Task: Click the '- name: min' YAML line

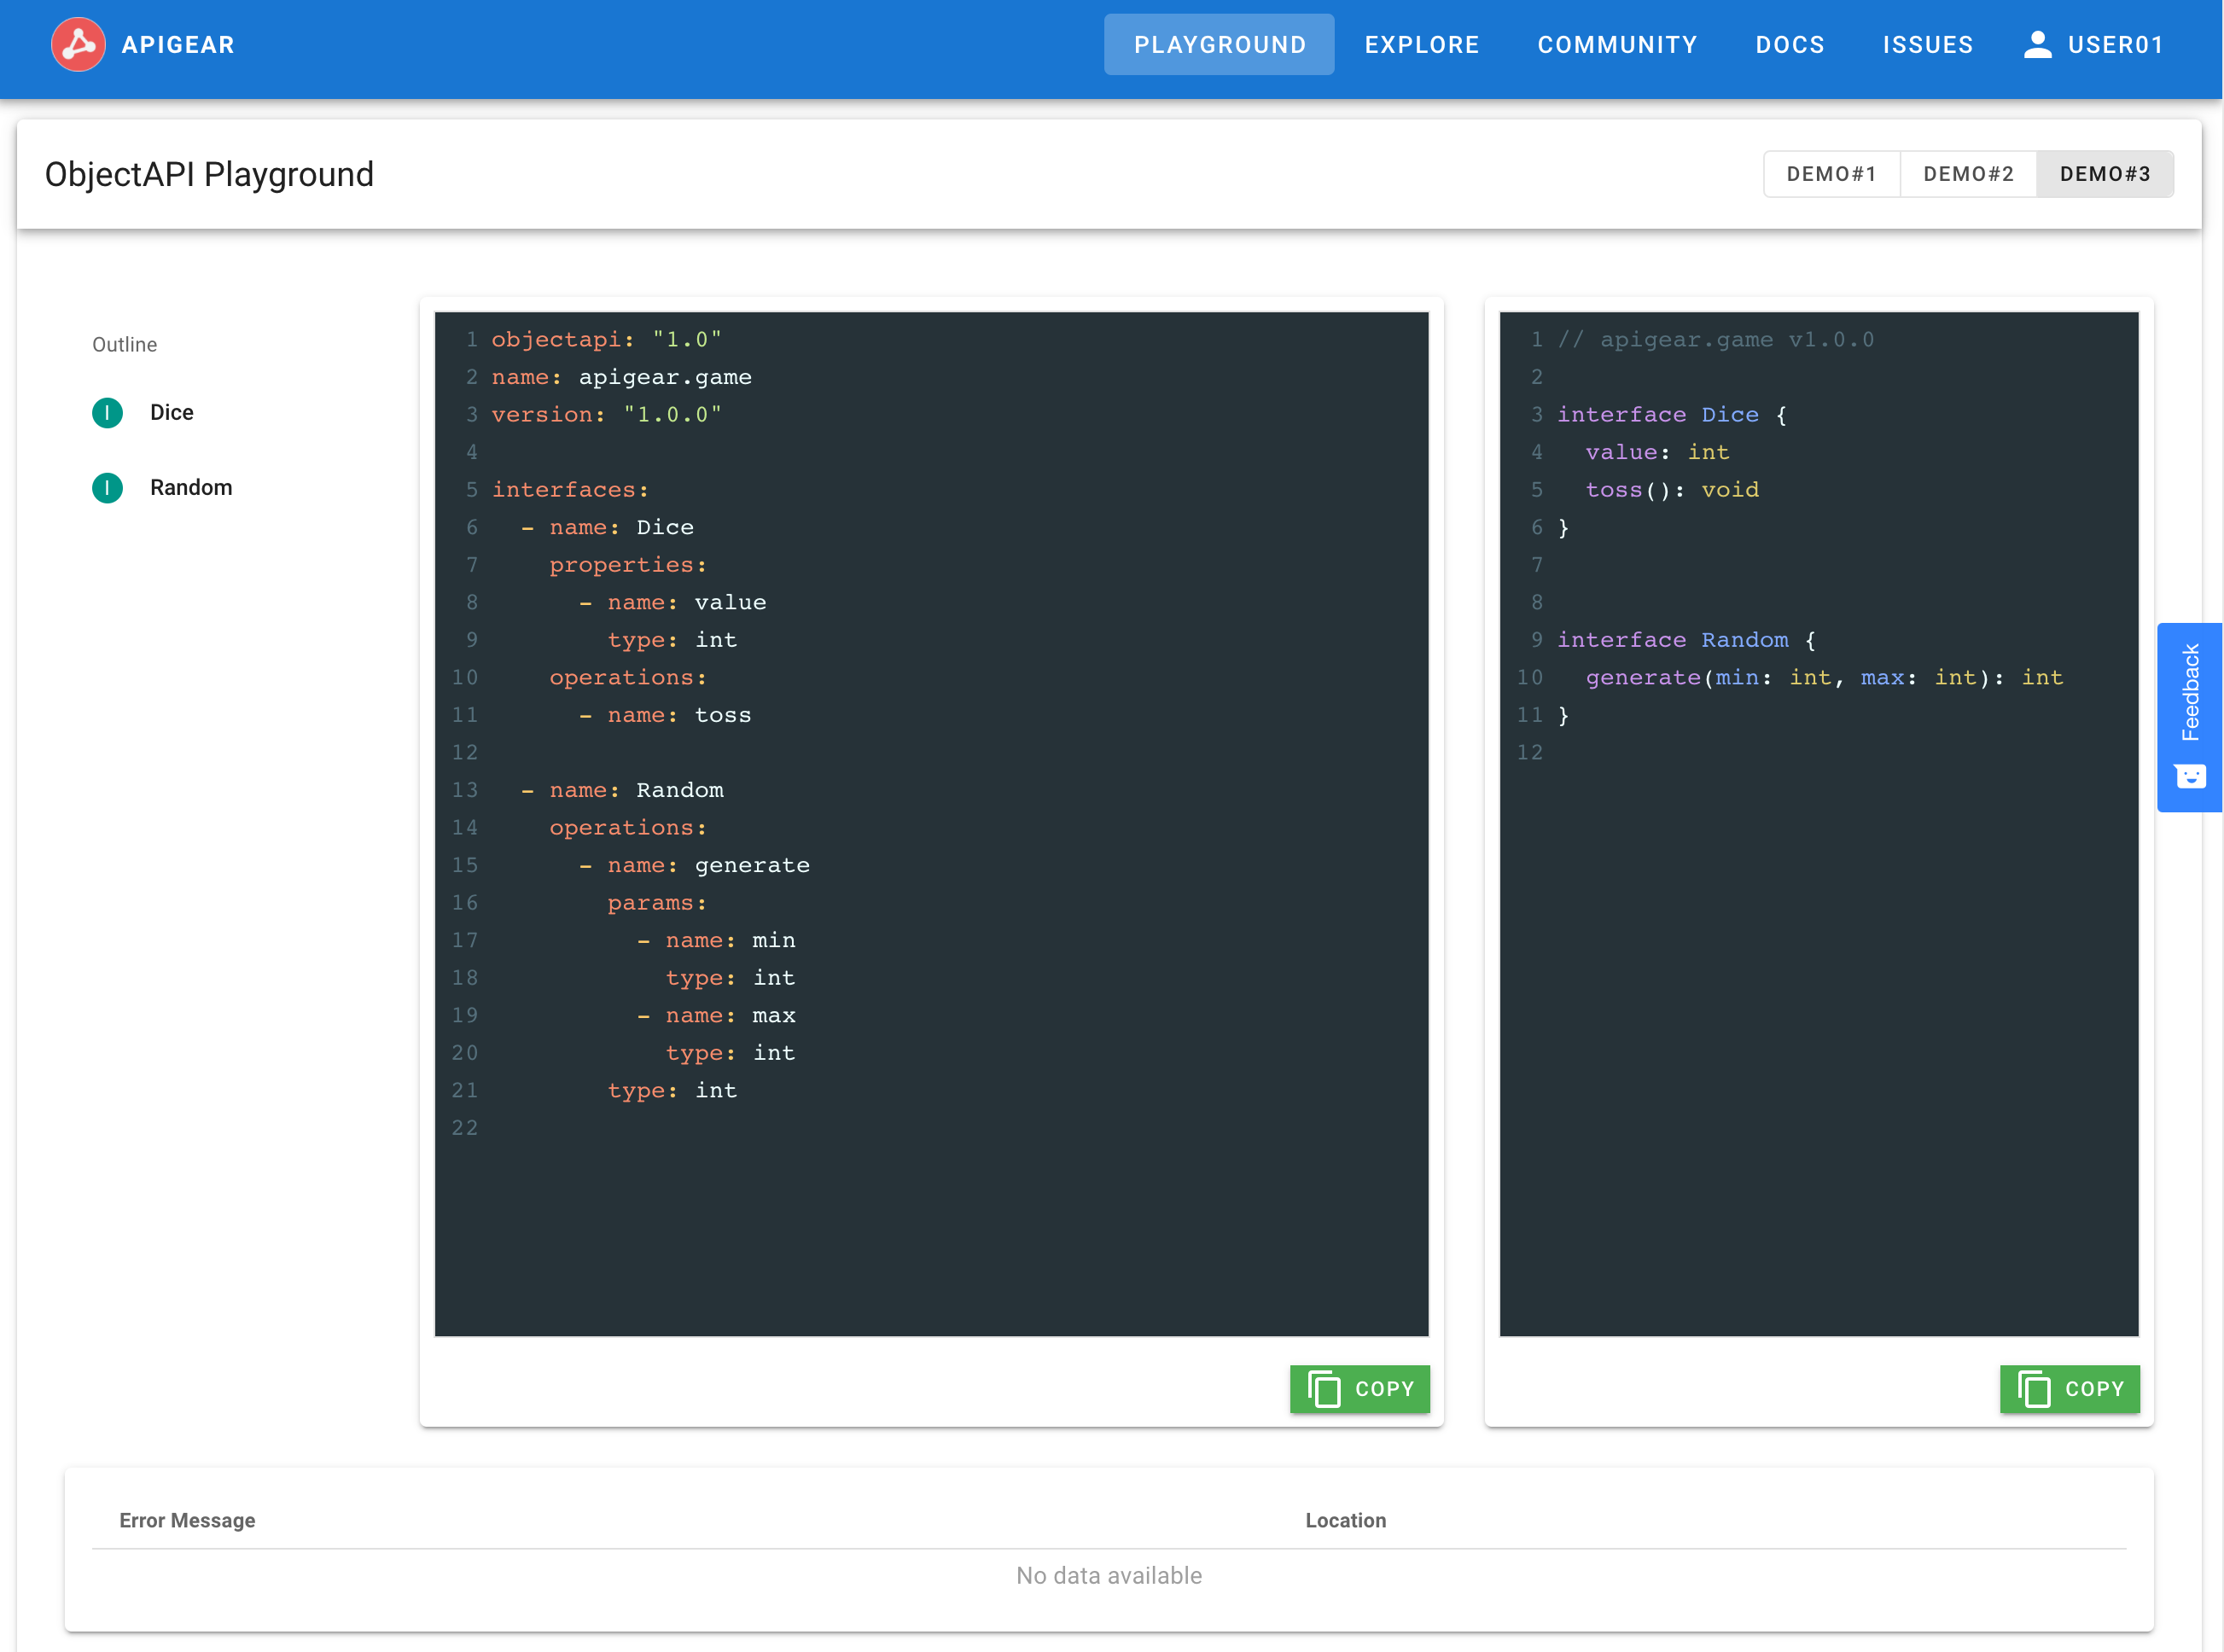Action: [716, 940]
